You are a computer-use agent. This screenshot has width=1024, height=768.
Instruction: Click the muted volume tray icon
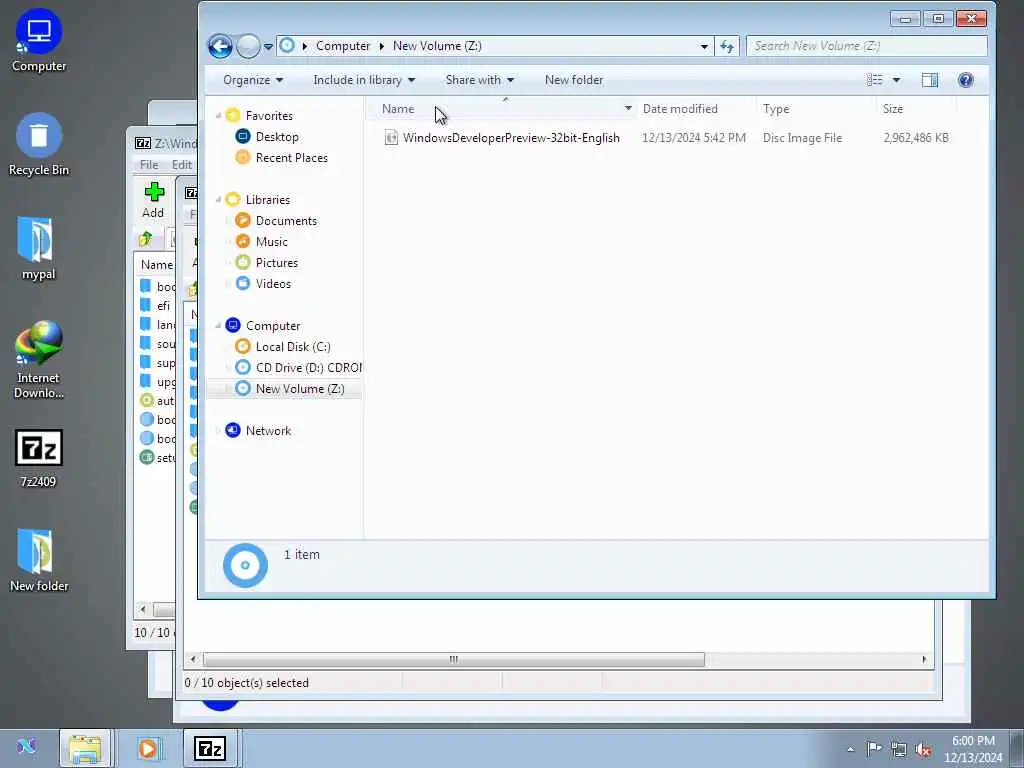point(923,750)
